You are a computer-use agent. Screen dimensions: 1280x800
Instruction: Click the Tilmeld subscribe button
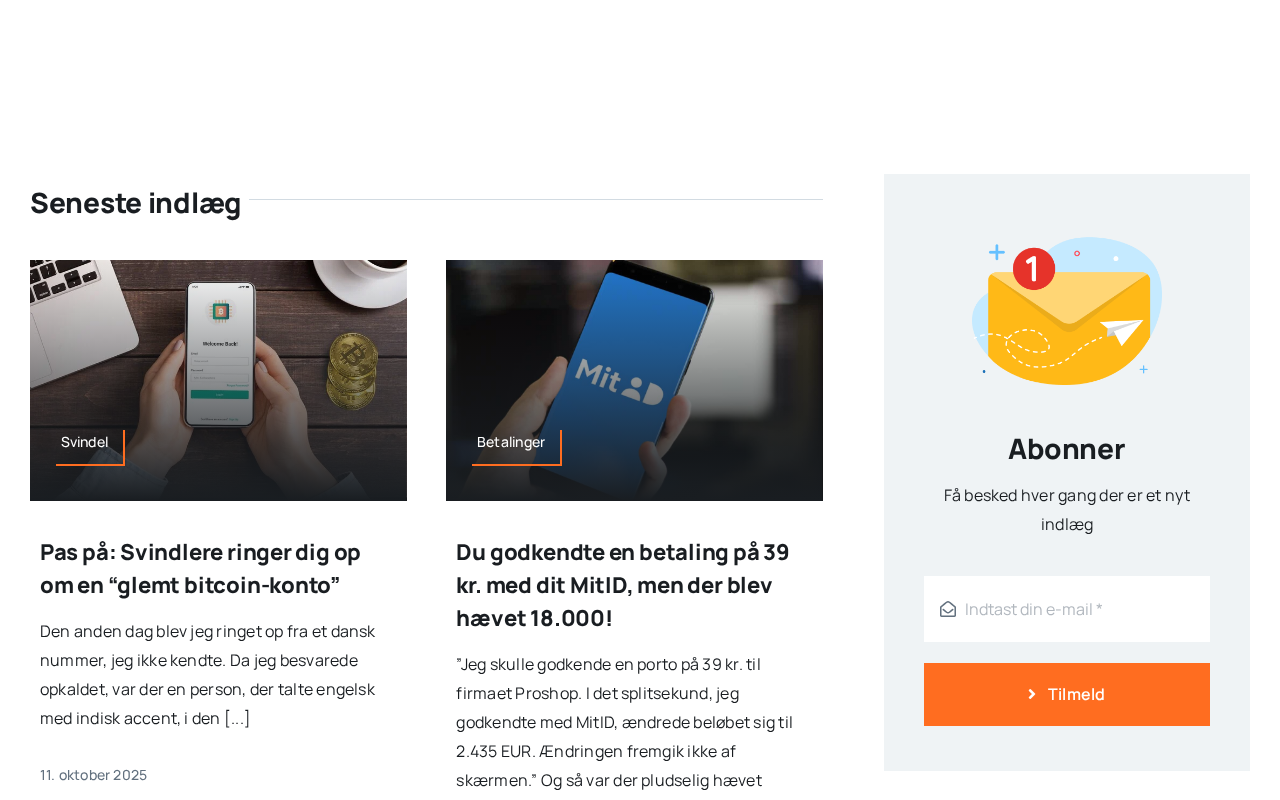point(1067,694)
